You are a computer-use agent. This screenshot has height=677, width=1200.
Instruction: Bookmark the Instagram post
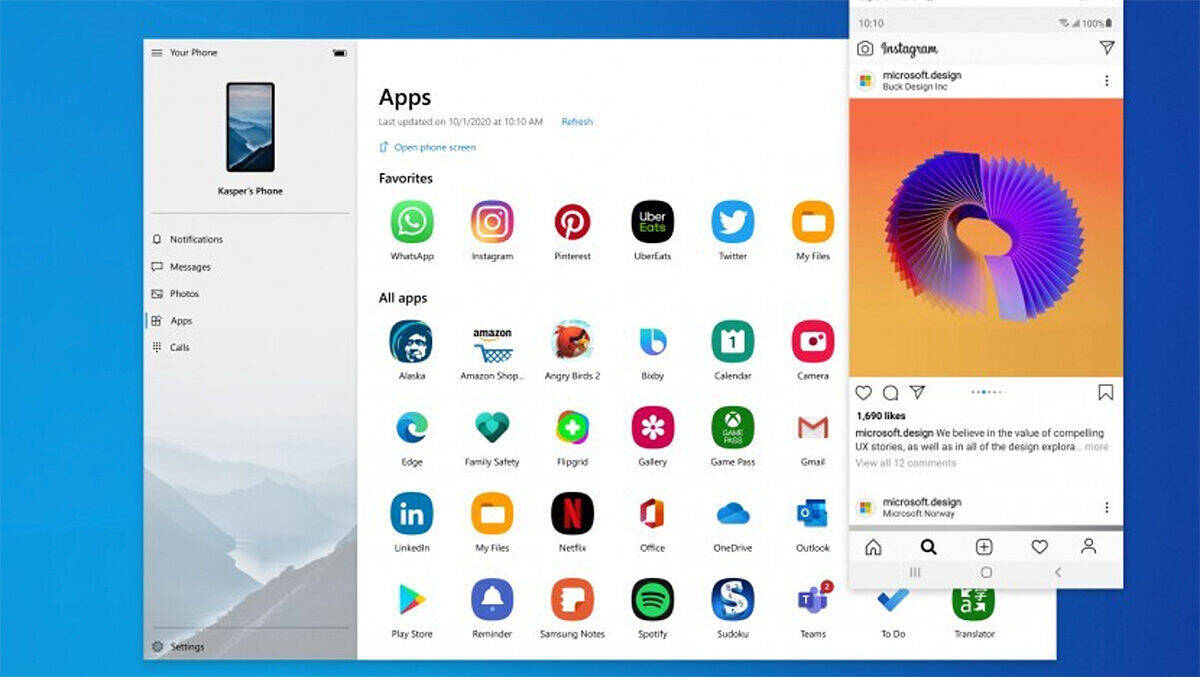pos(1106,393)
